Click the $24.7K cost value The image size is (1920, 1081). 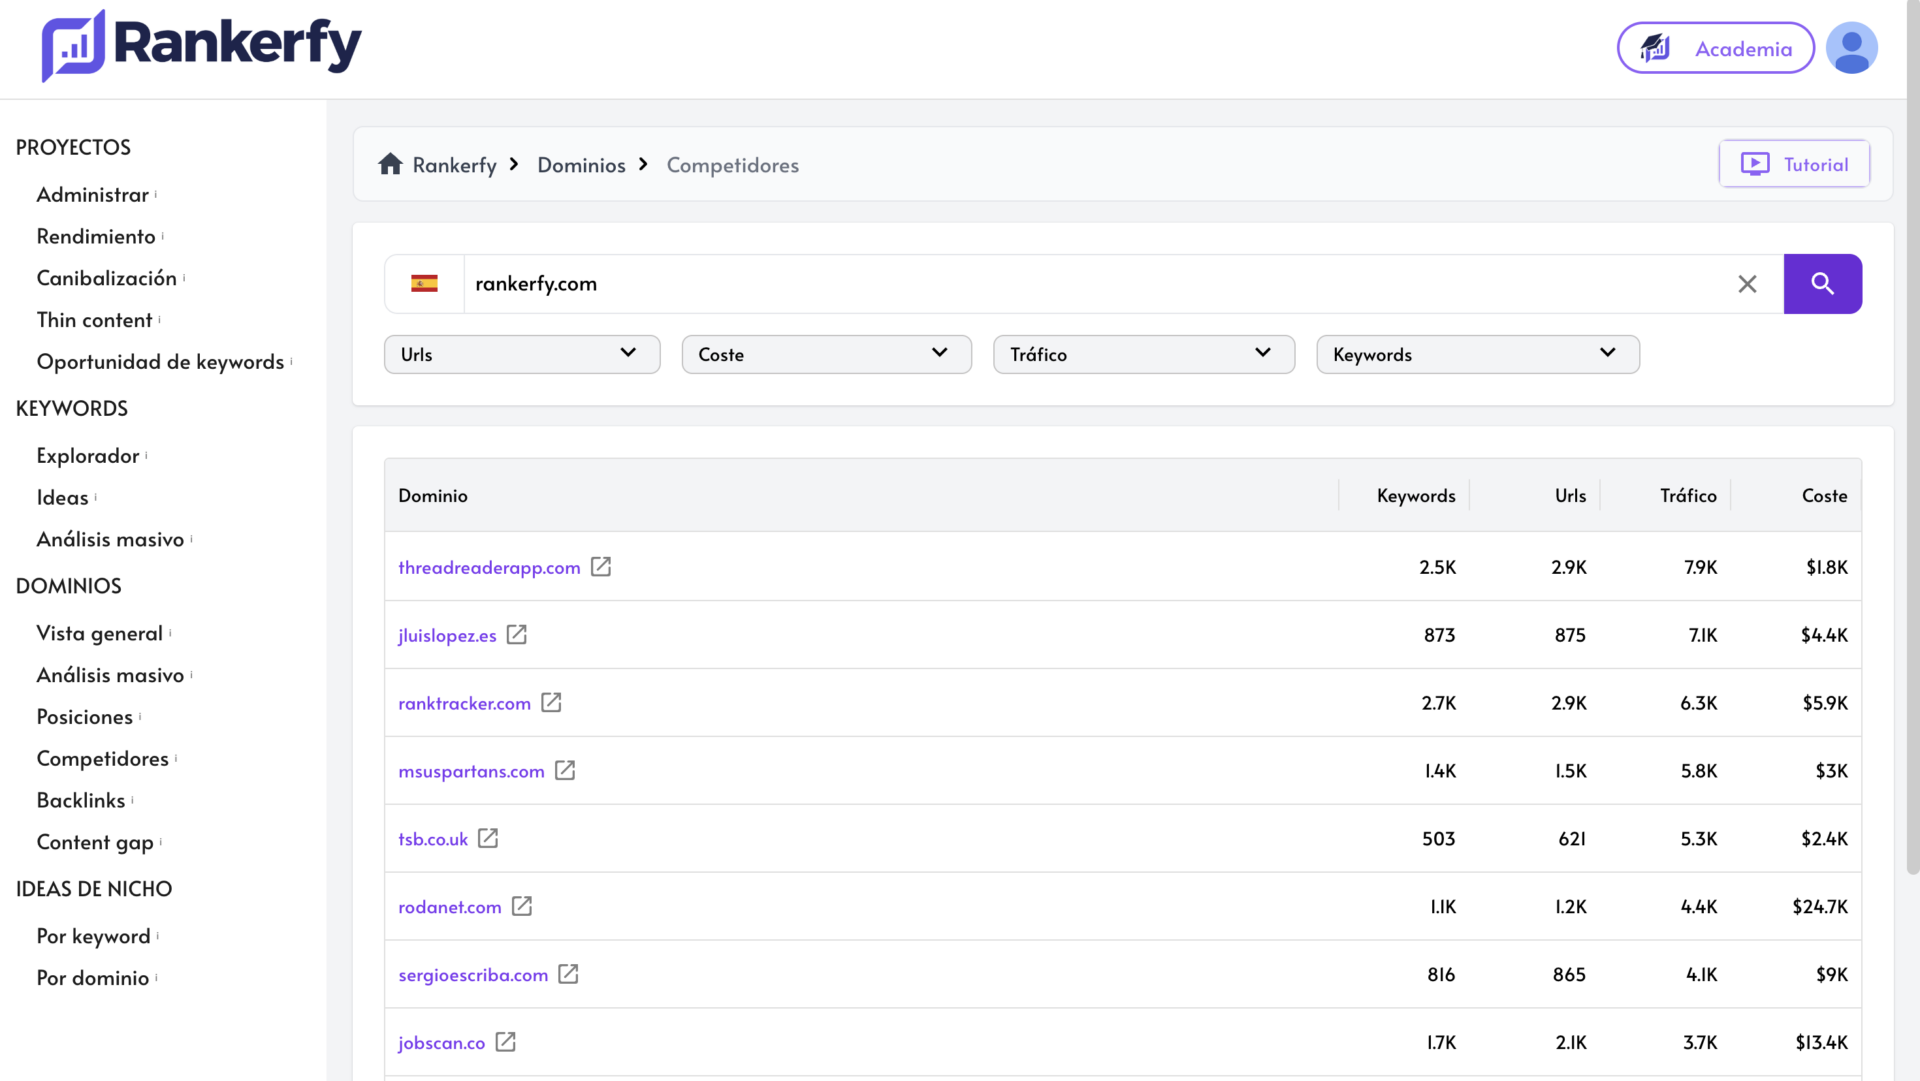click(x=1820, y=907)
